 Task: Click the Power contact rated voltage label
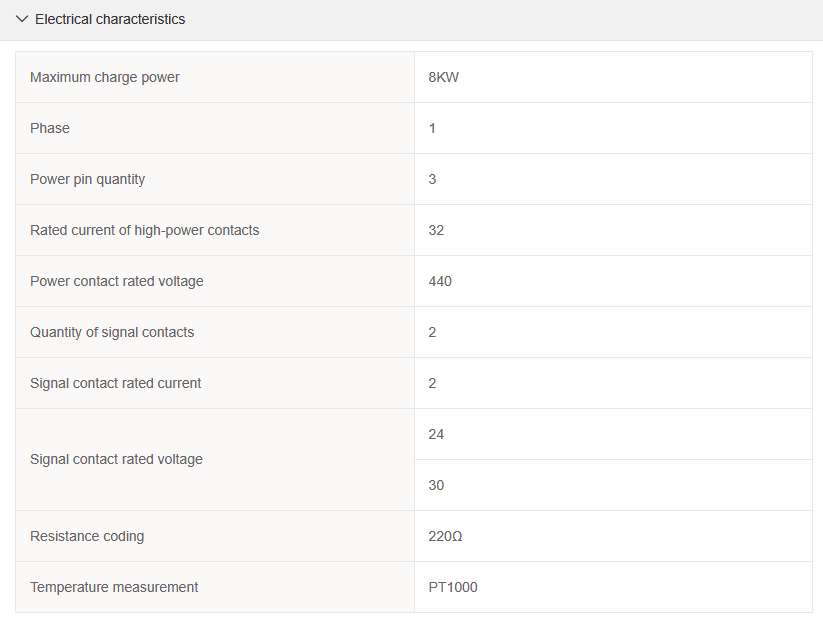pyautogui.click(x=117, y=281)
